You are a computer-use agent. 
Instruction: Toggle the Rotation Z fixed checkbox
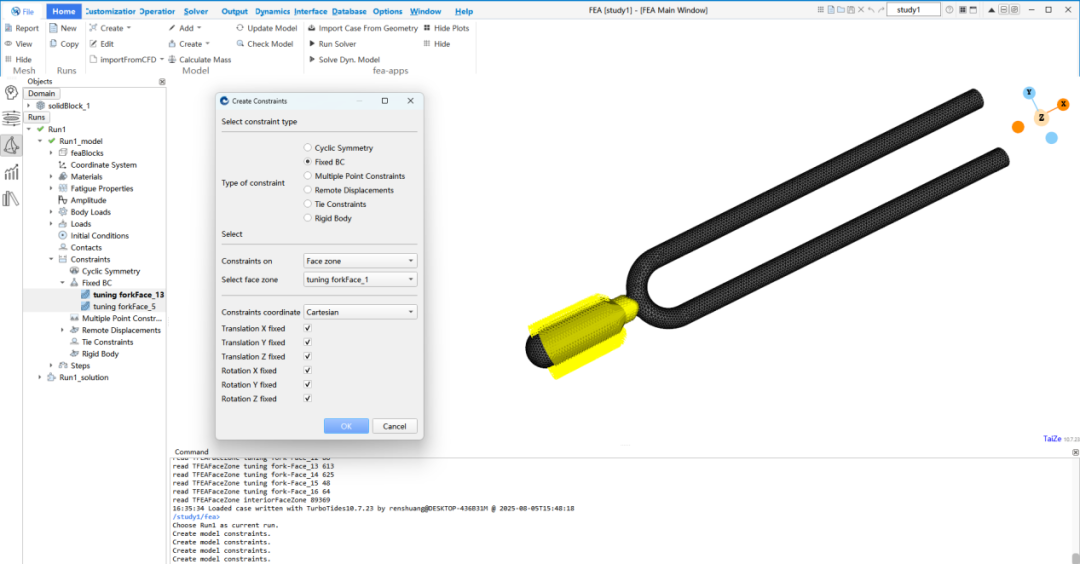click(x=308, y=398)
